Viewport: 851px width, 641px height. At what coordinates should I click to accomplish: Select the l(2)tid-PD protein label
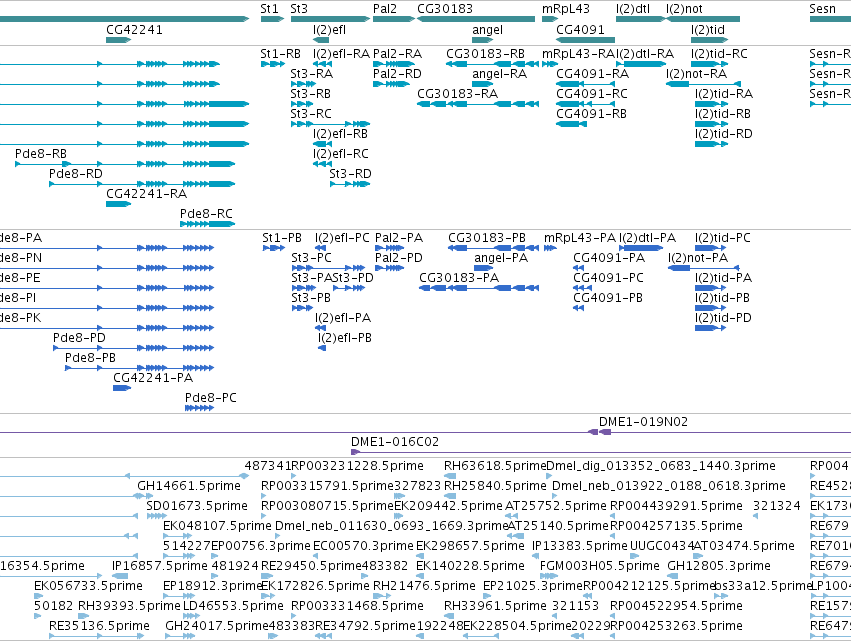coord(723,318)
